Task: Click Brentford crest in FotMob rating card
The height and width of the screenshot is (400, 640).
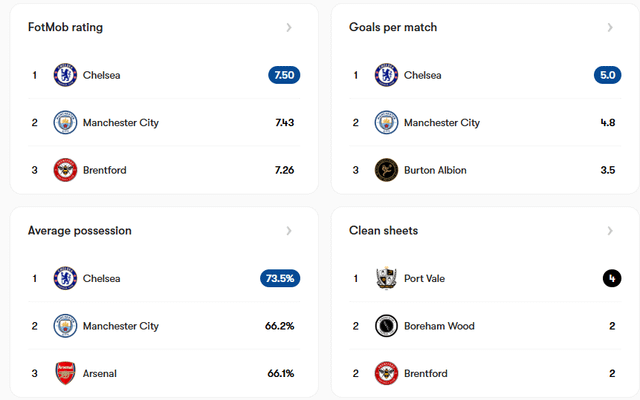Action: (65, 171)
